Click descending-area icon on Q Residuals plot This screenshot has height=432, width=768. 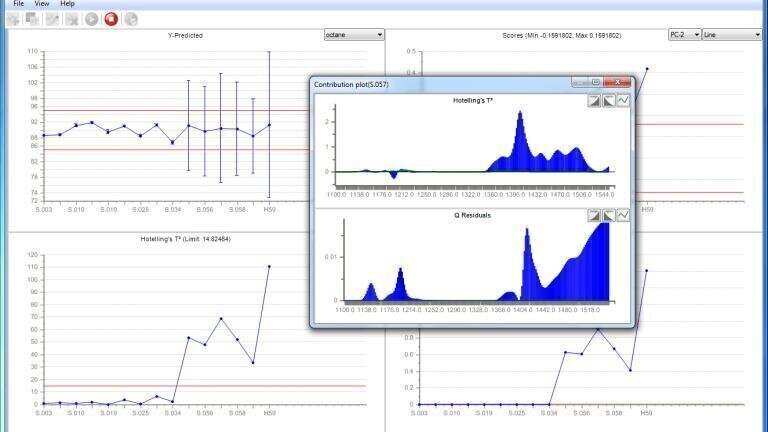click(608, 215)
